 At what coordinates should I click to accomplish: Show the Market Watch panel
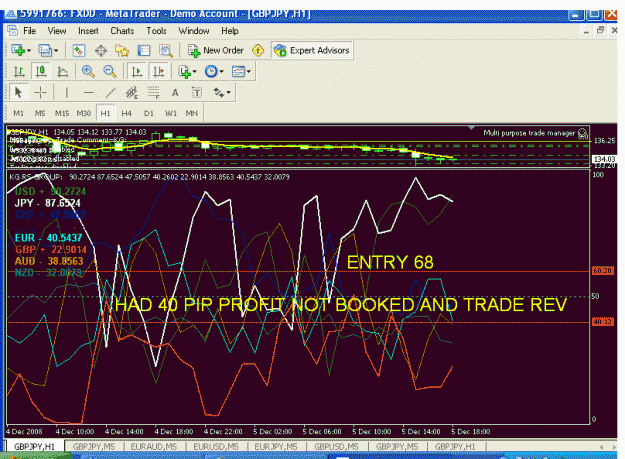click(79, 51)
